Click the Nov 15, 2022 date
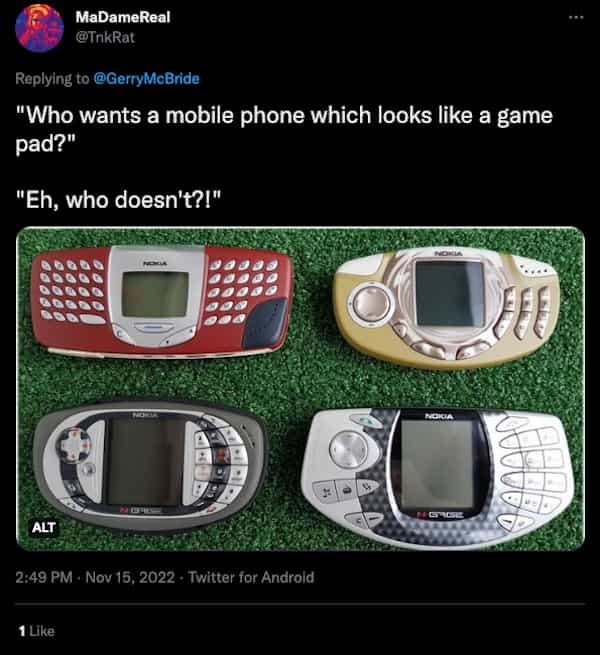The height and width of the screenshot is (655, 600). (x=130, y=577)
